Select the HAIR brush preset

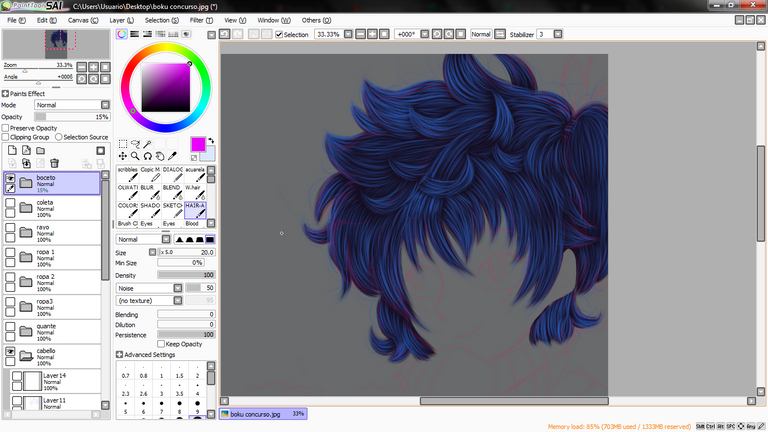coord(195,210)
